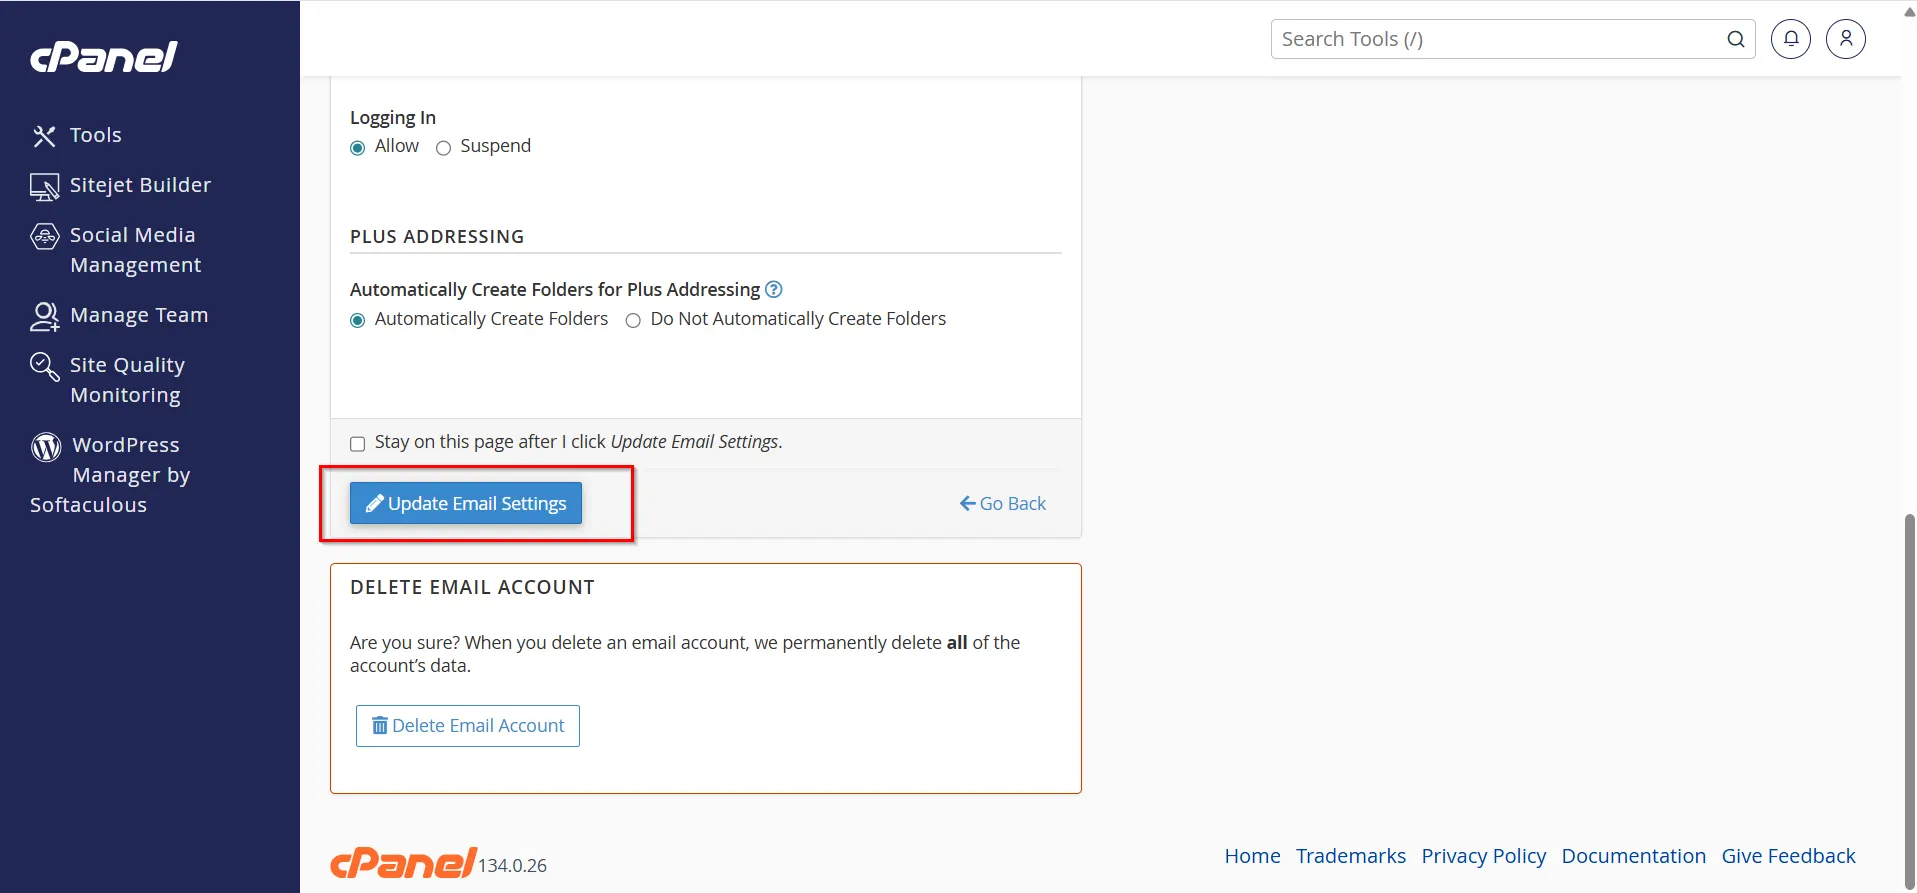
Task: Click the footer cPanel logo
Action: [403, 862]
